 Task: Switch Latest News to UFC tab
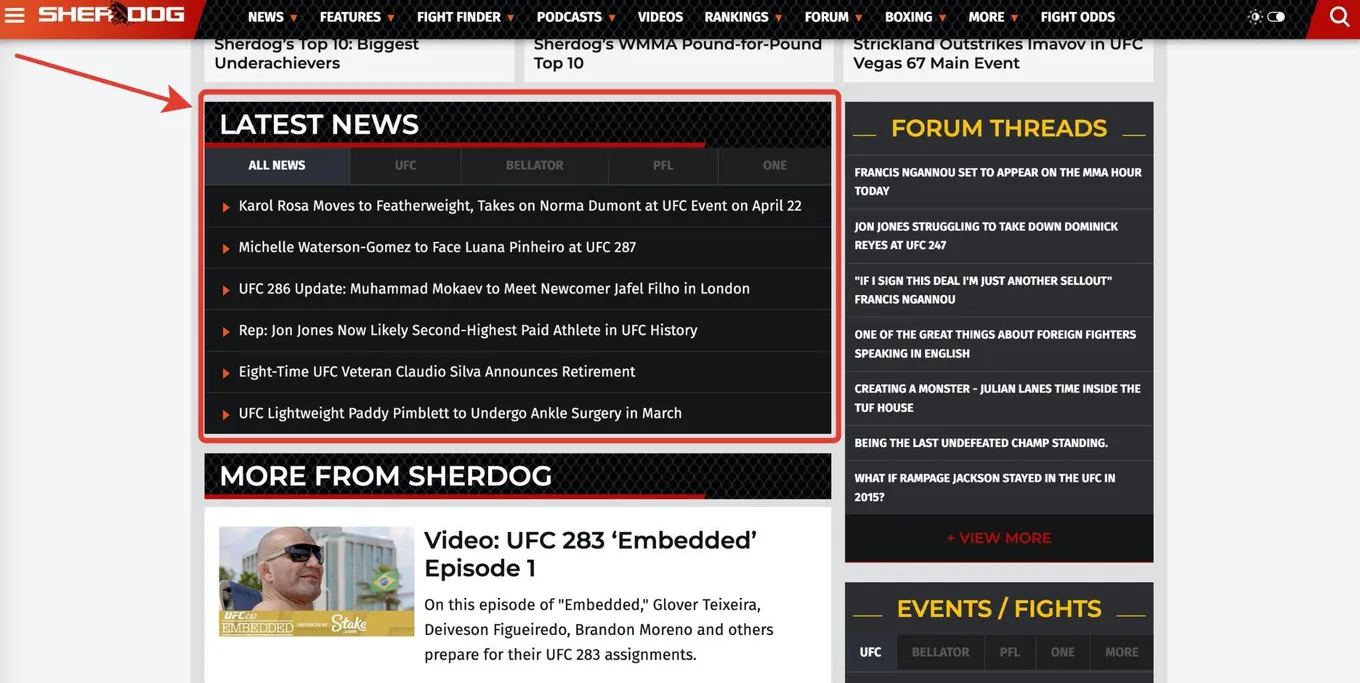[405, 166]
